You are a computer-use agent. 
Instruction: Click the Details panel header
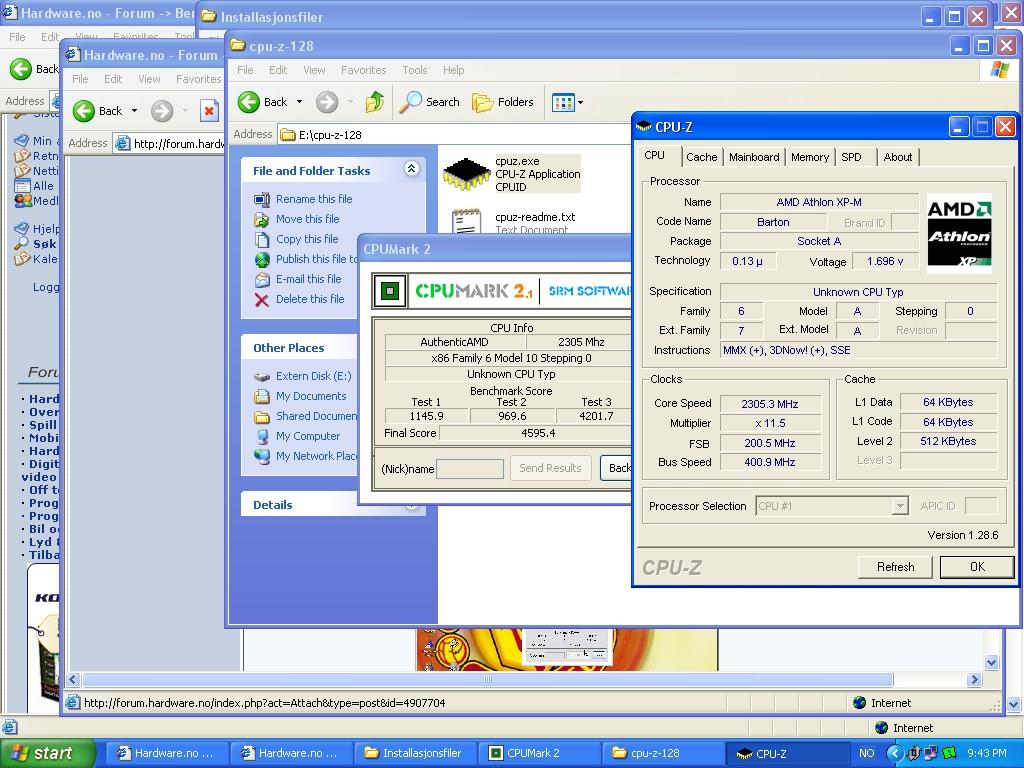point(300,505)
